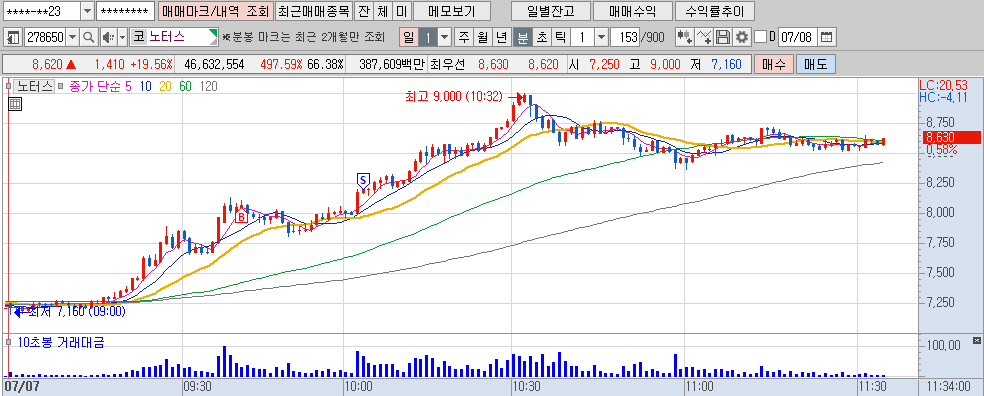984x396 pixels.
Task: Switch to the 최근매매종목 tab
Action: (x=314, y=11)
